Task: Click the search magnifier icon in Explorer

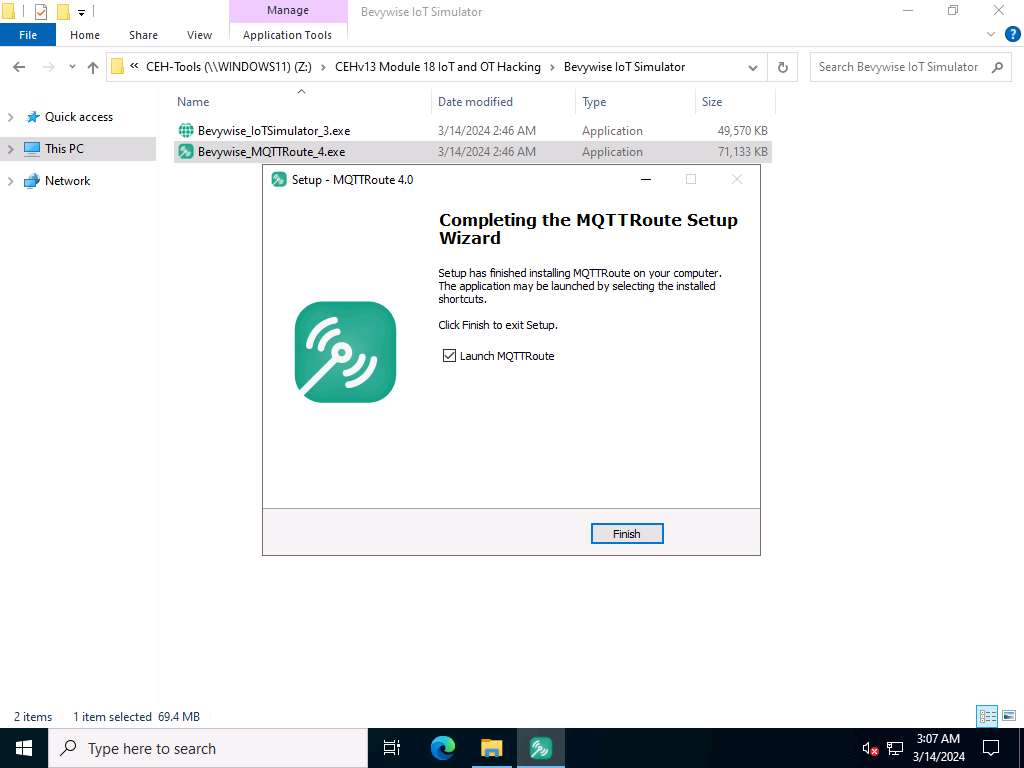Action: 997,67
